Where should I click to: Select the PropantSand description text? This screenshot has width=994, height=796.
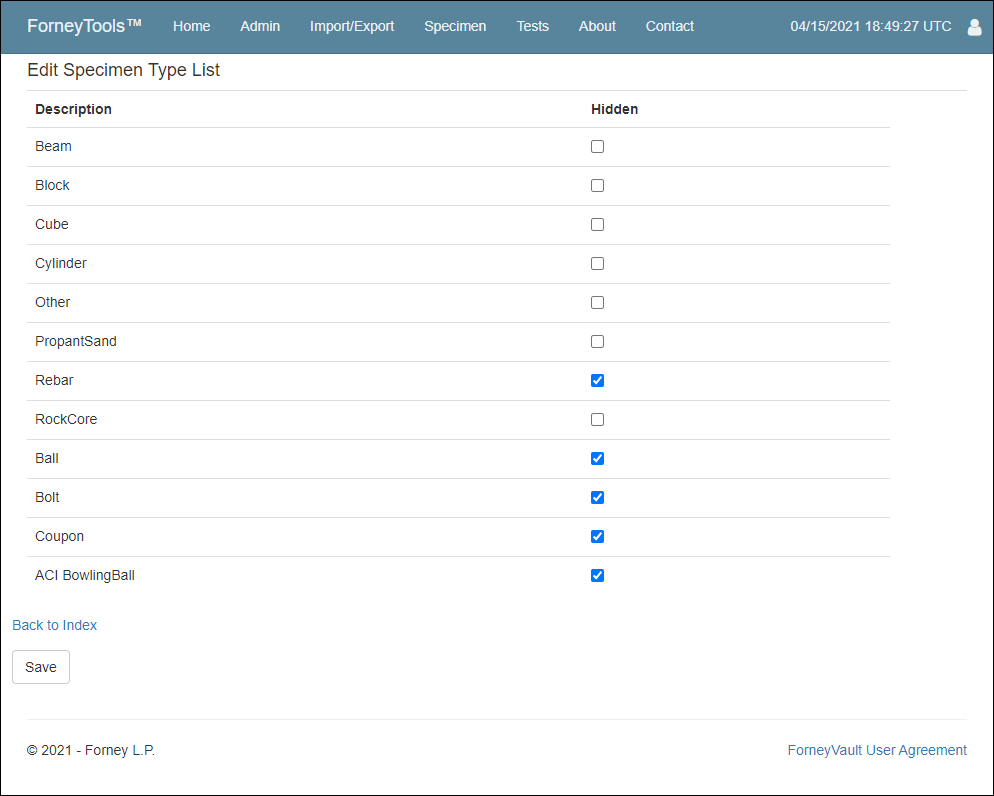tap(75, 342)
